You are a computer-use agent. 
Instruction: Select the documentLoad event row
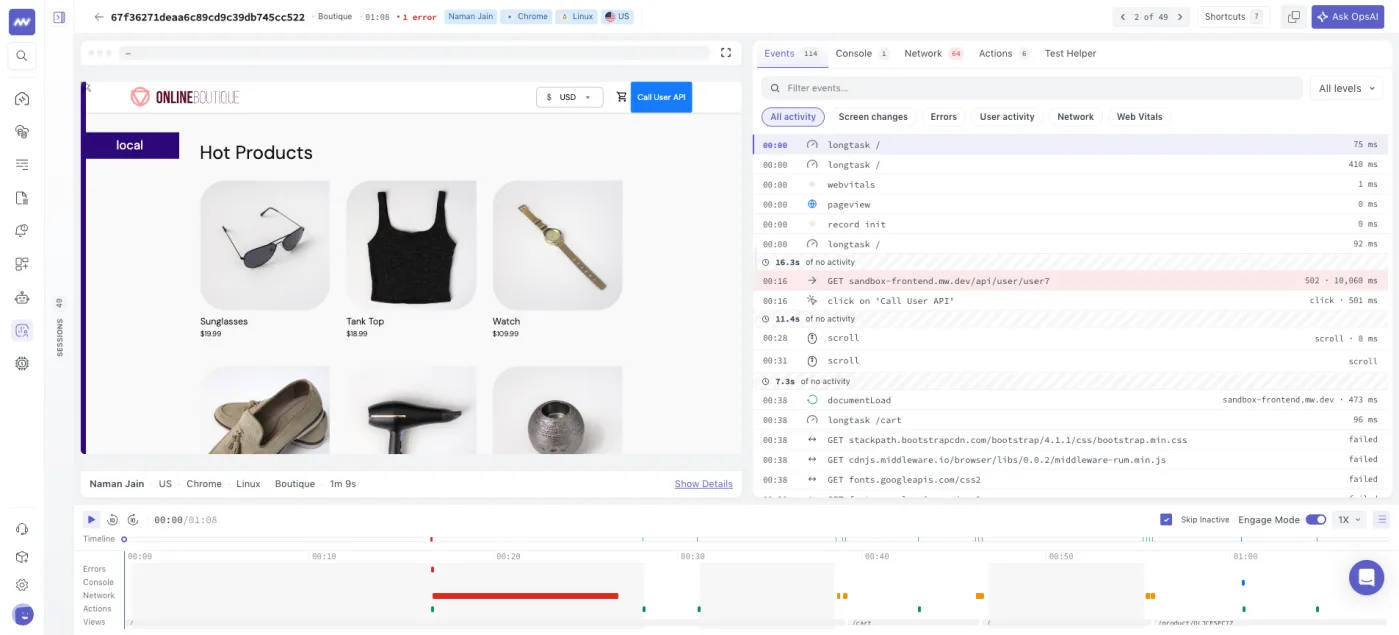coord(1070,400)
